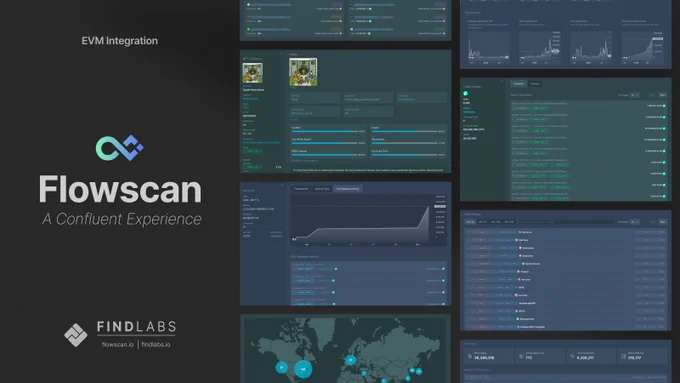Click the Find Labs diamond logo icon
Viewport: 680px width, 383px height.
click(x=76, y=334)
